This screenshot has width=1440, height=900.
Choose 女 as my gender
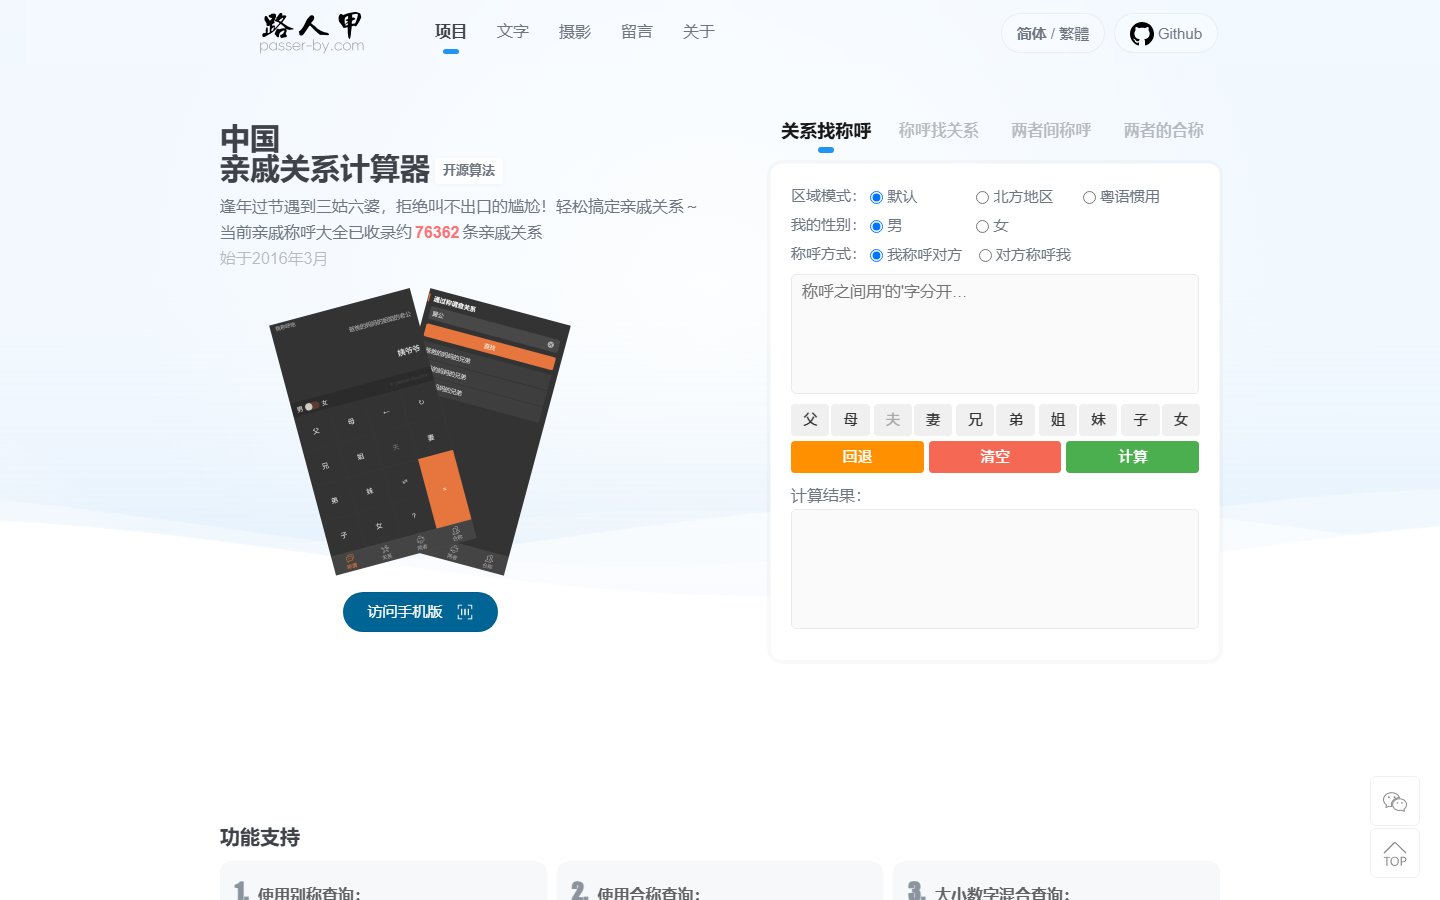coord(982,226)
